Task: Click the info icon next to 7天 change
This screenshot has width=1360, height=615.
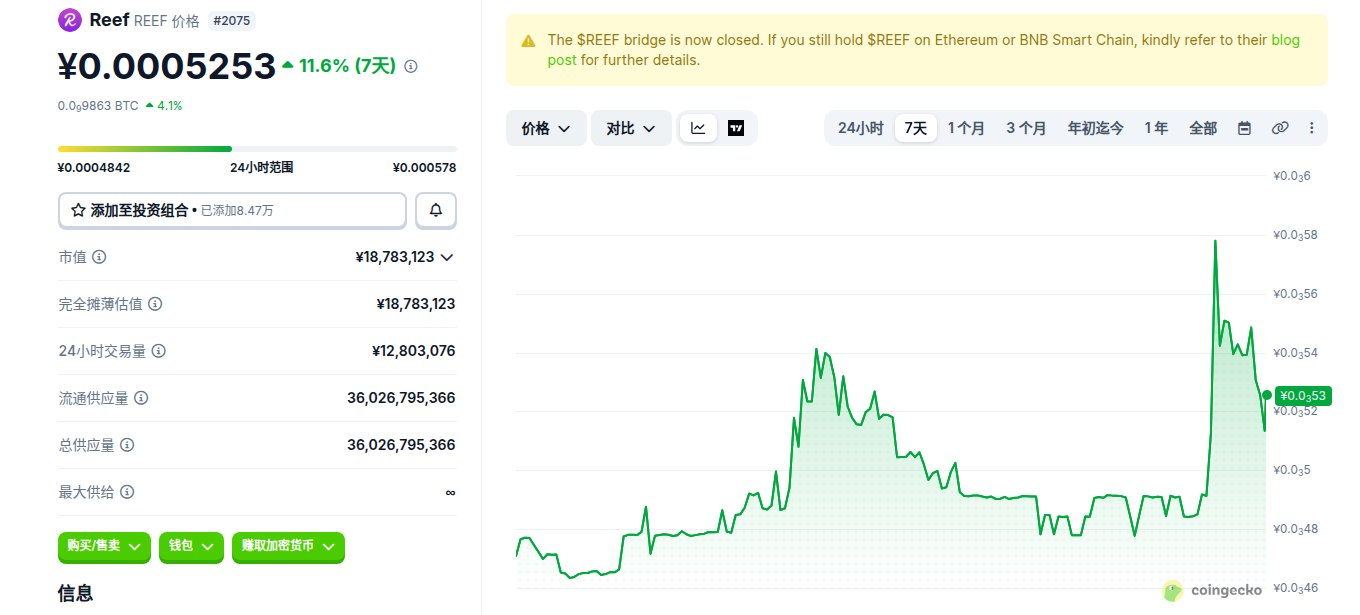Action: (411, 66)
